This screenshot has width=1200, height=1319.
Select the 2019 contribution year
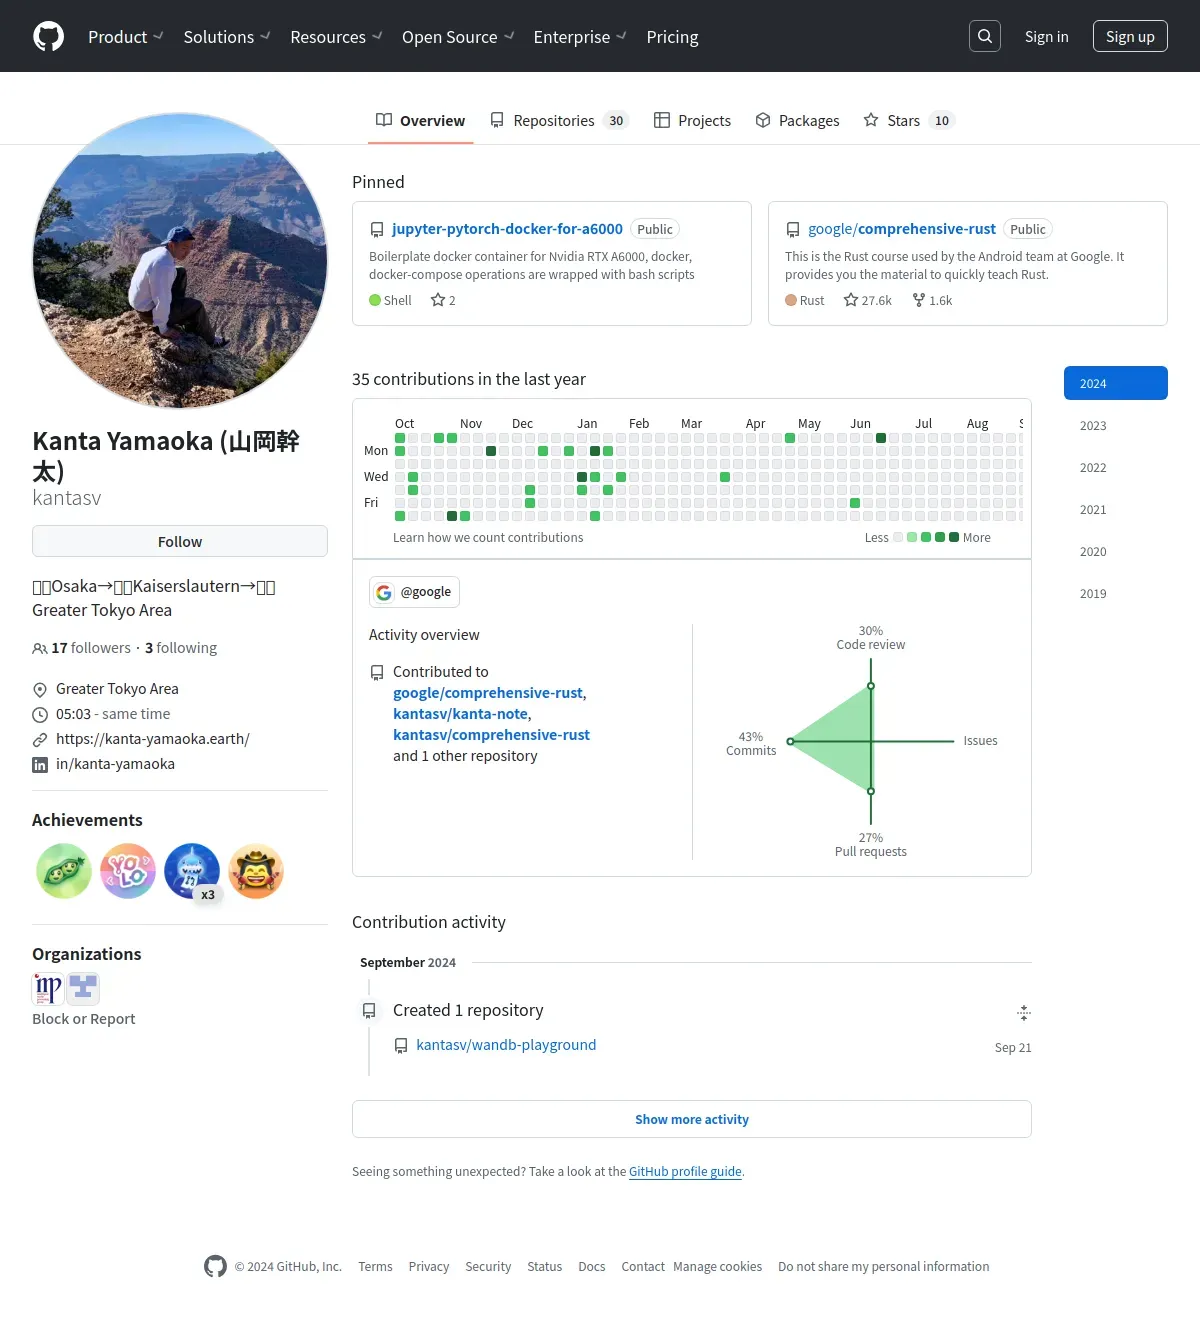(x=1116, y=593)
